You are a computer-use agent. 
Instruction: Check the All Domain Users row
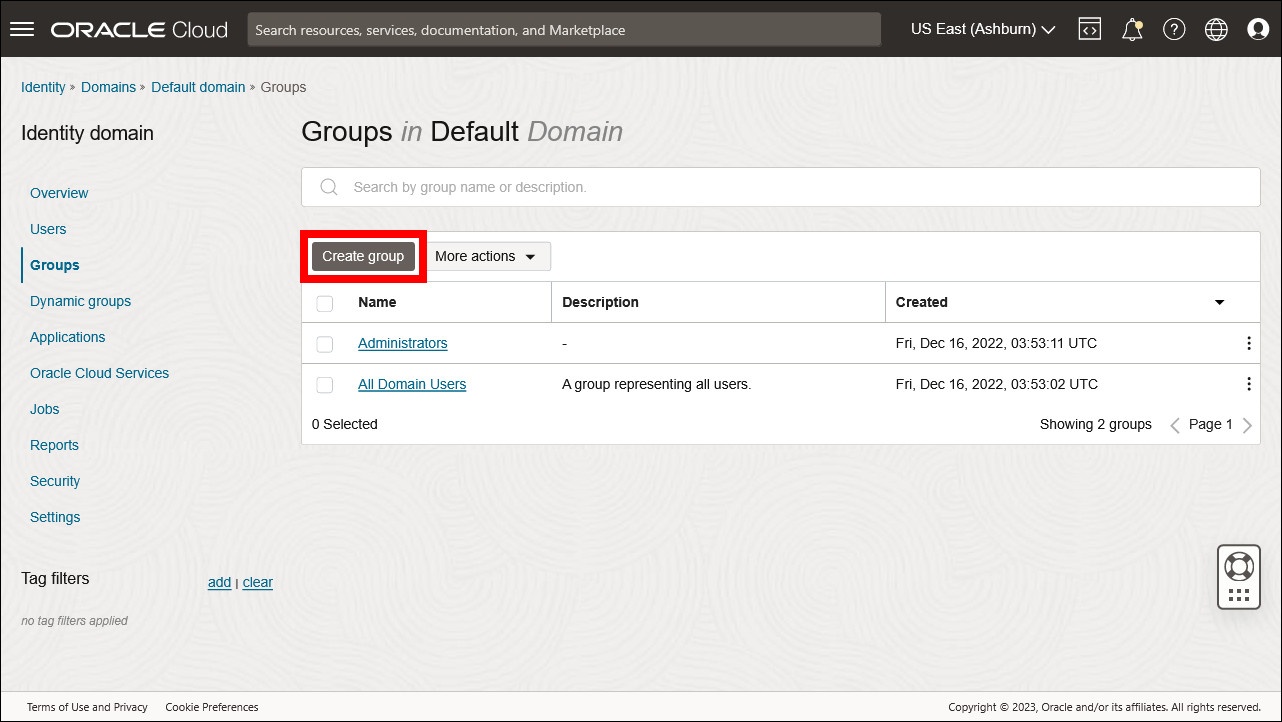click(x=324, y=384)
